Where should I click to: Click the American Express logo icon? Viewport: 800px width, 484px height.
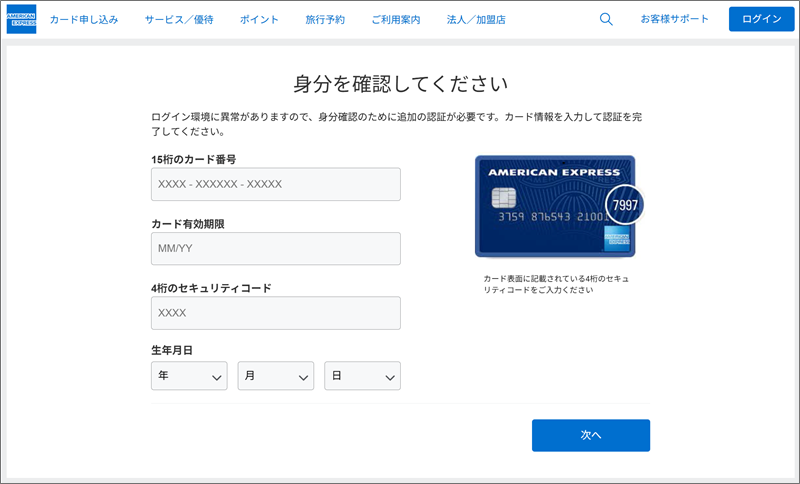tap(21, 19)
